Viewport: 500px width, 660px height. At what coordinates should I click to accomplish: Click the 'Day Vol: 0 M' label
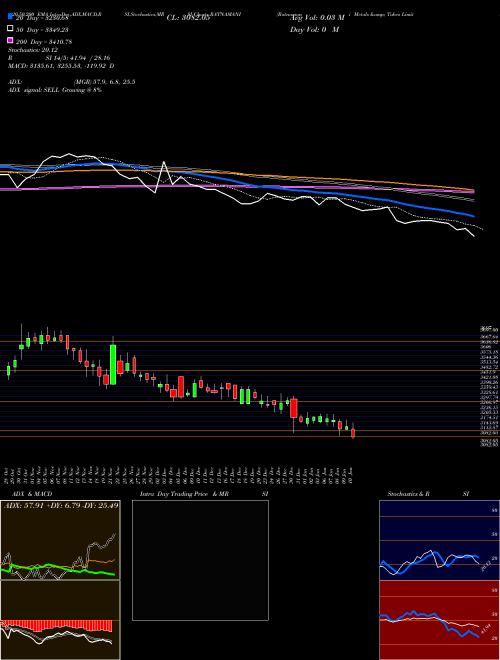pos(314,29)
